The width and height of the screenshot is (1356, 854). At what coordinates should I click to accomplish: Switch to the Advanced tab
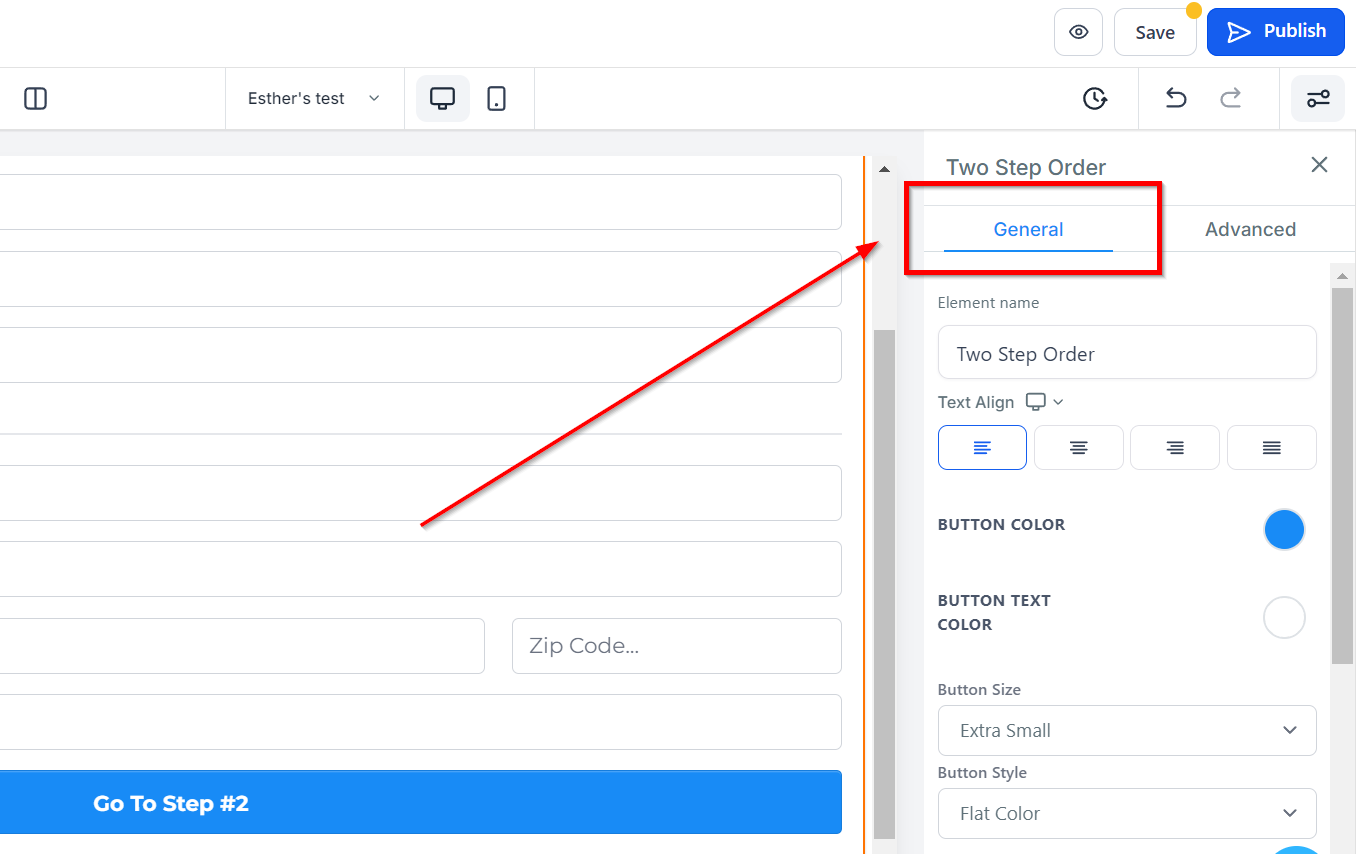click(x=1250, y=229)
